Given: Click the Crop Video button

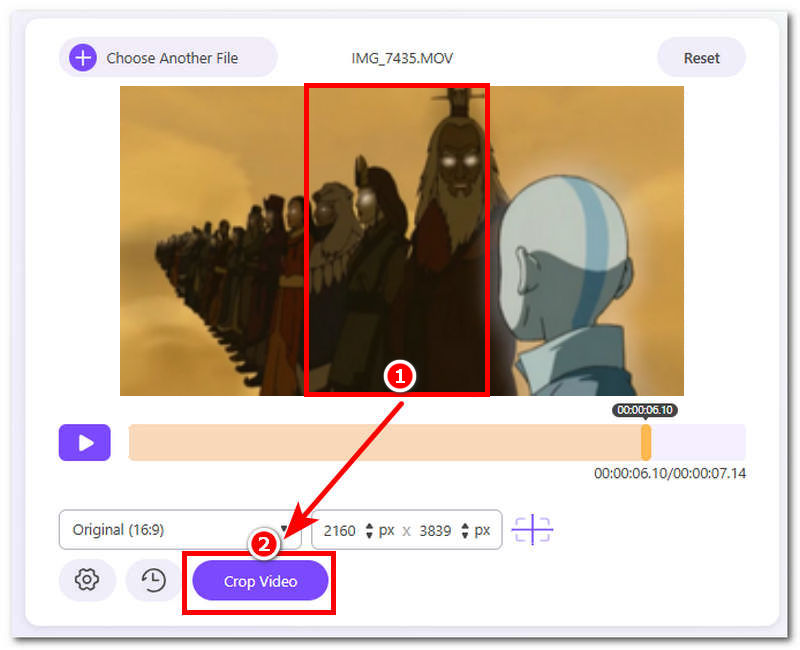Looking at the screenshot, I should pyautogui.click(x=260, y=581).
